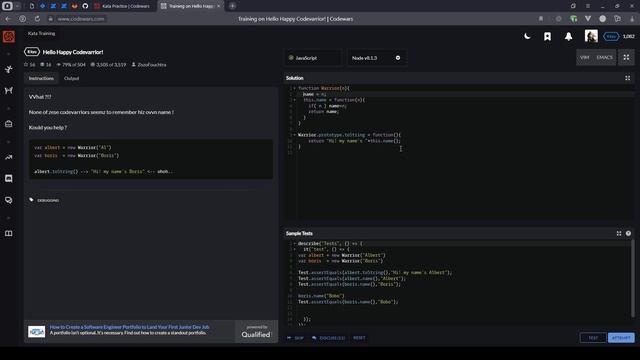Open the GitLab pinned tab

[x=74, y=6]
